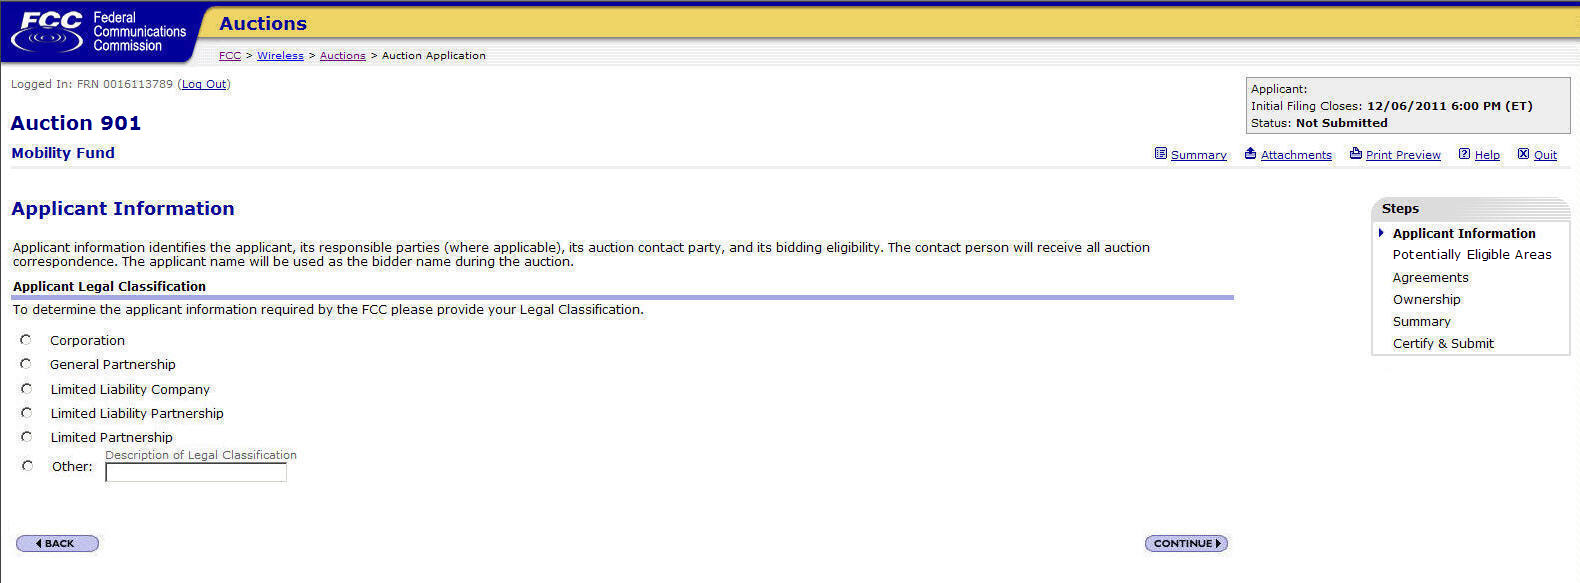Click the arrow marker beside Applicant Information step
This screenshot has width=1580, height=583.
pos(1381,233)
